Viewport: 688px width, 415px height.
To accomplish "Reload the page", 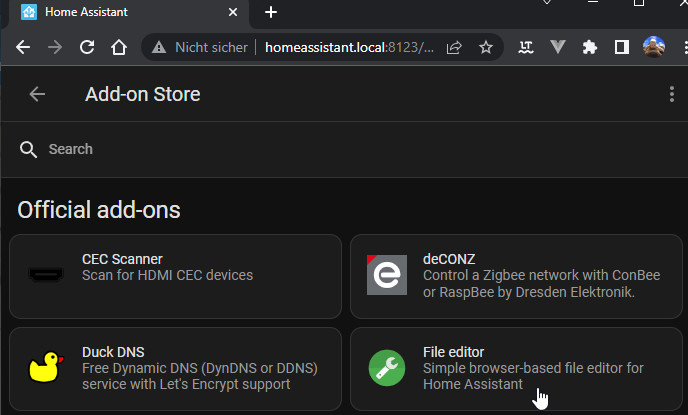I will pyautogui.click(x=87, y=47).
